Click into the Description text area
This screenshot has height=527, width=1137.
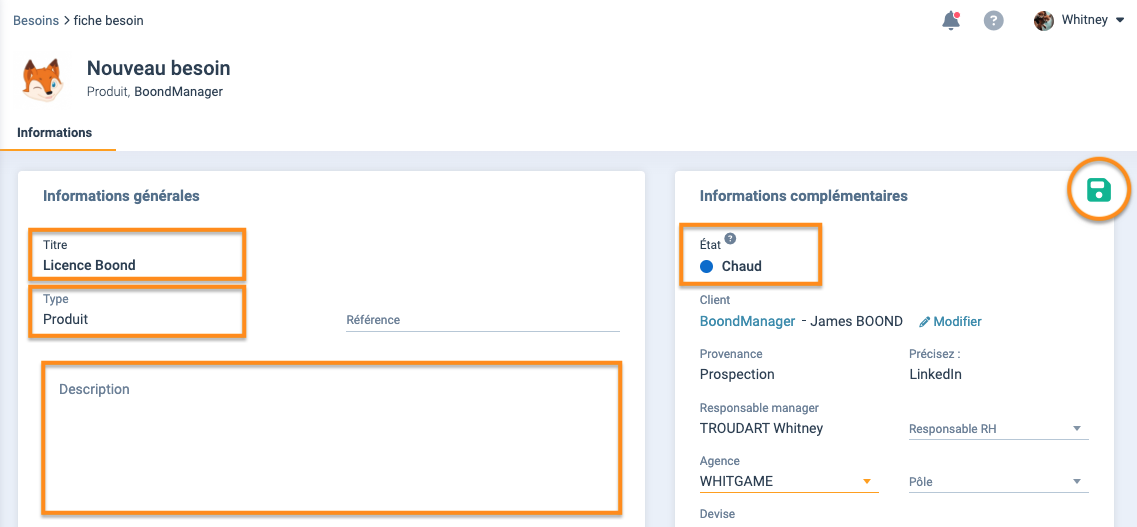331,438
